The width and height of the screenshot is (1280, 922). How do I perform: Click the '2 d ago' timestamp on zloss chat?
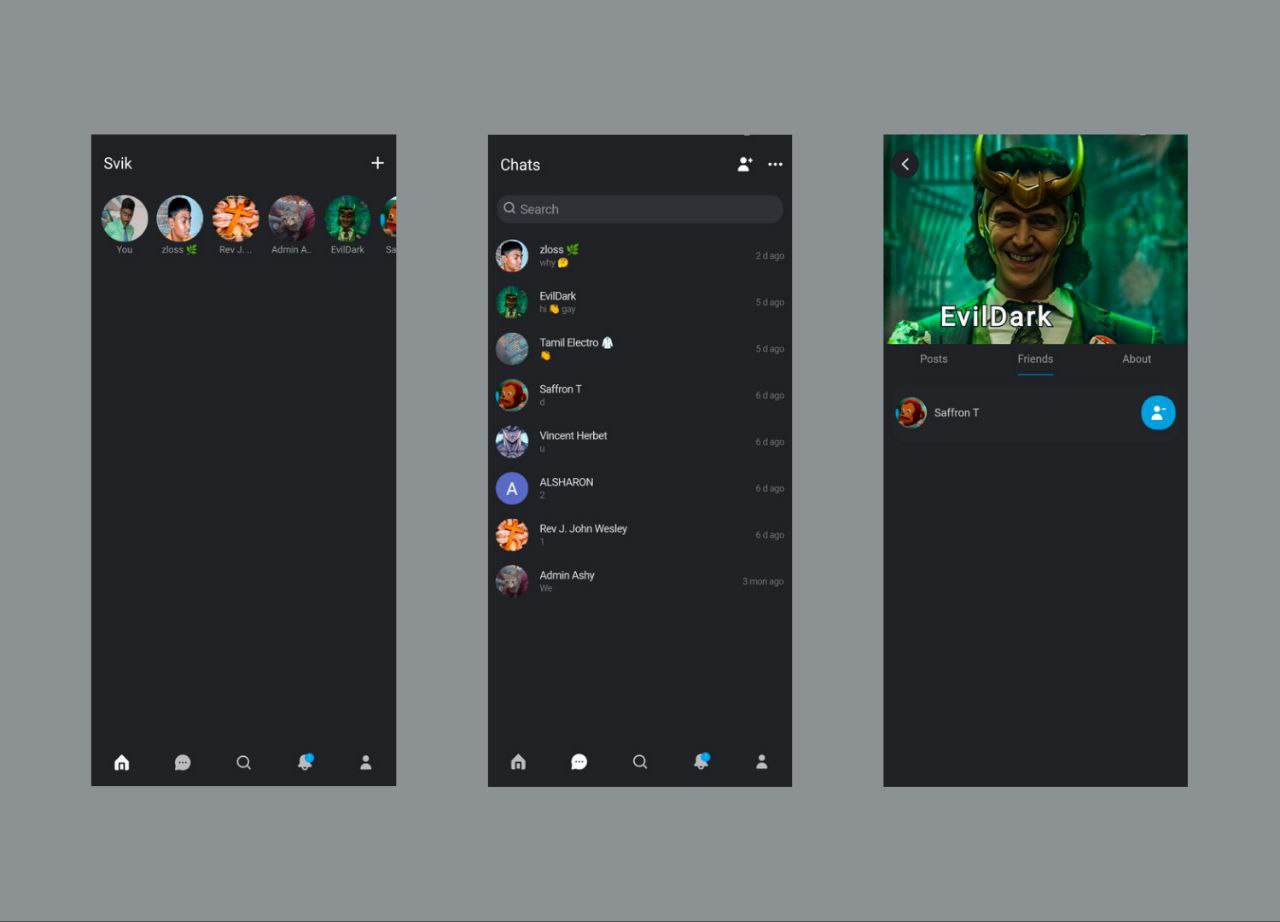click(770, 256)
